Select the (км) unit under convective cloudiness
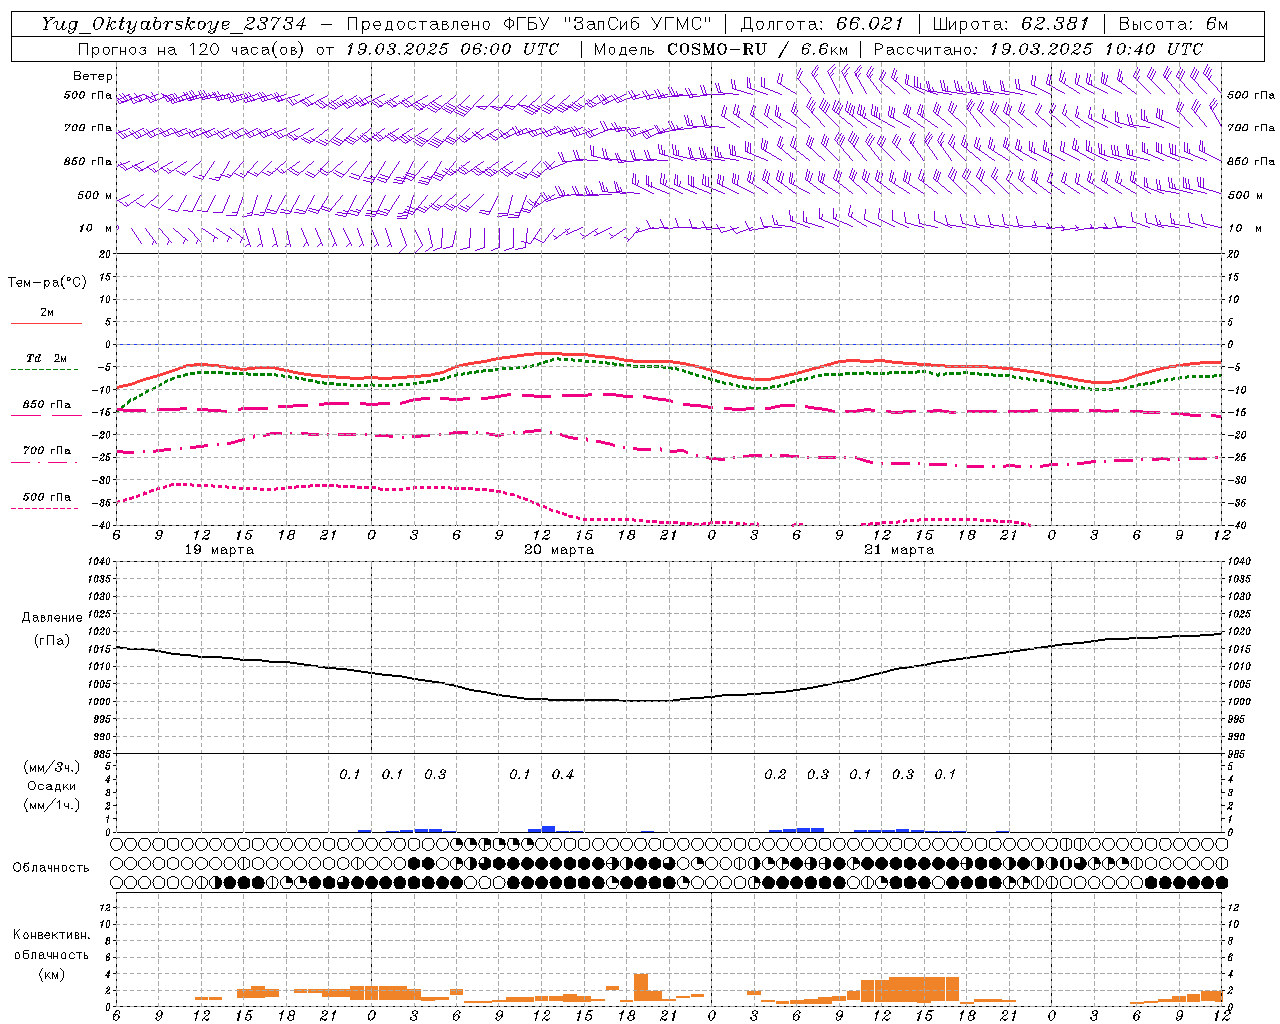 click(51, 974)
